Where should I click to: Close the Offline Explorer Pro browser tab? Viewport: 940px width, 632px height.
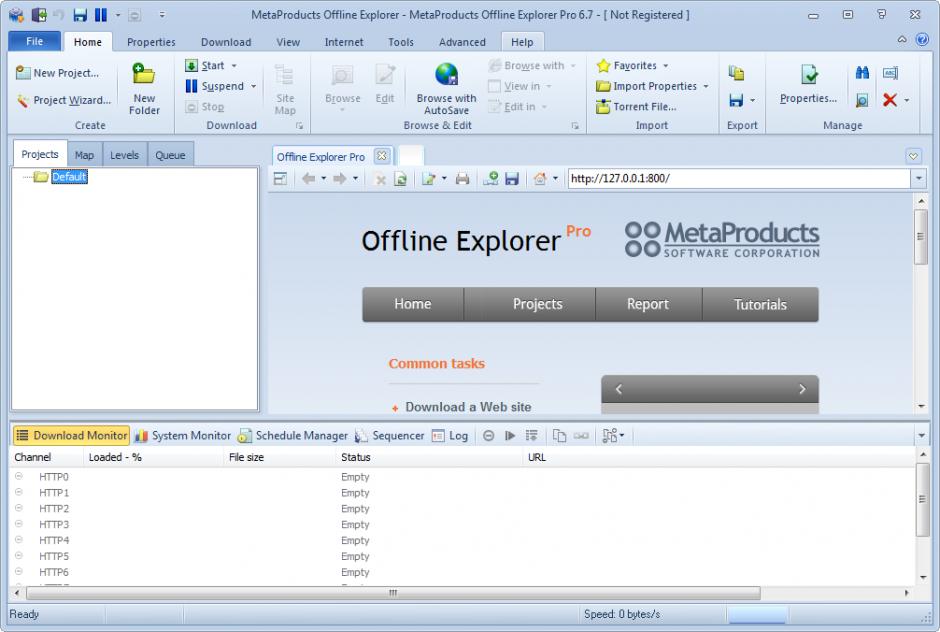381,156
